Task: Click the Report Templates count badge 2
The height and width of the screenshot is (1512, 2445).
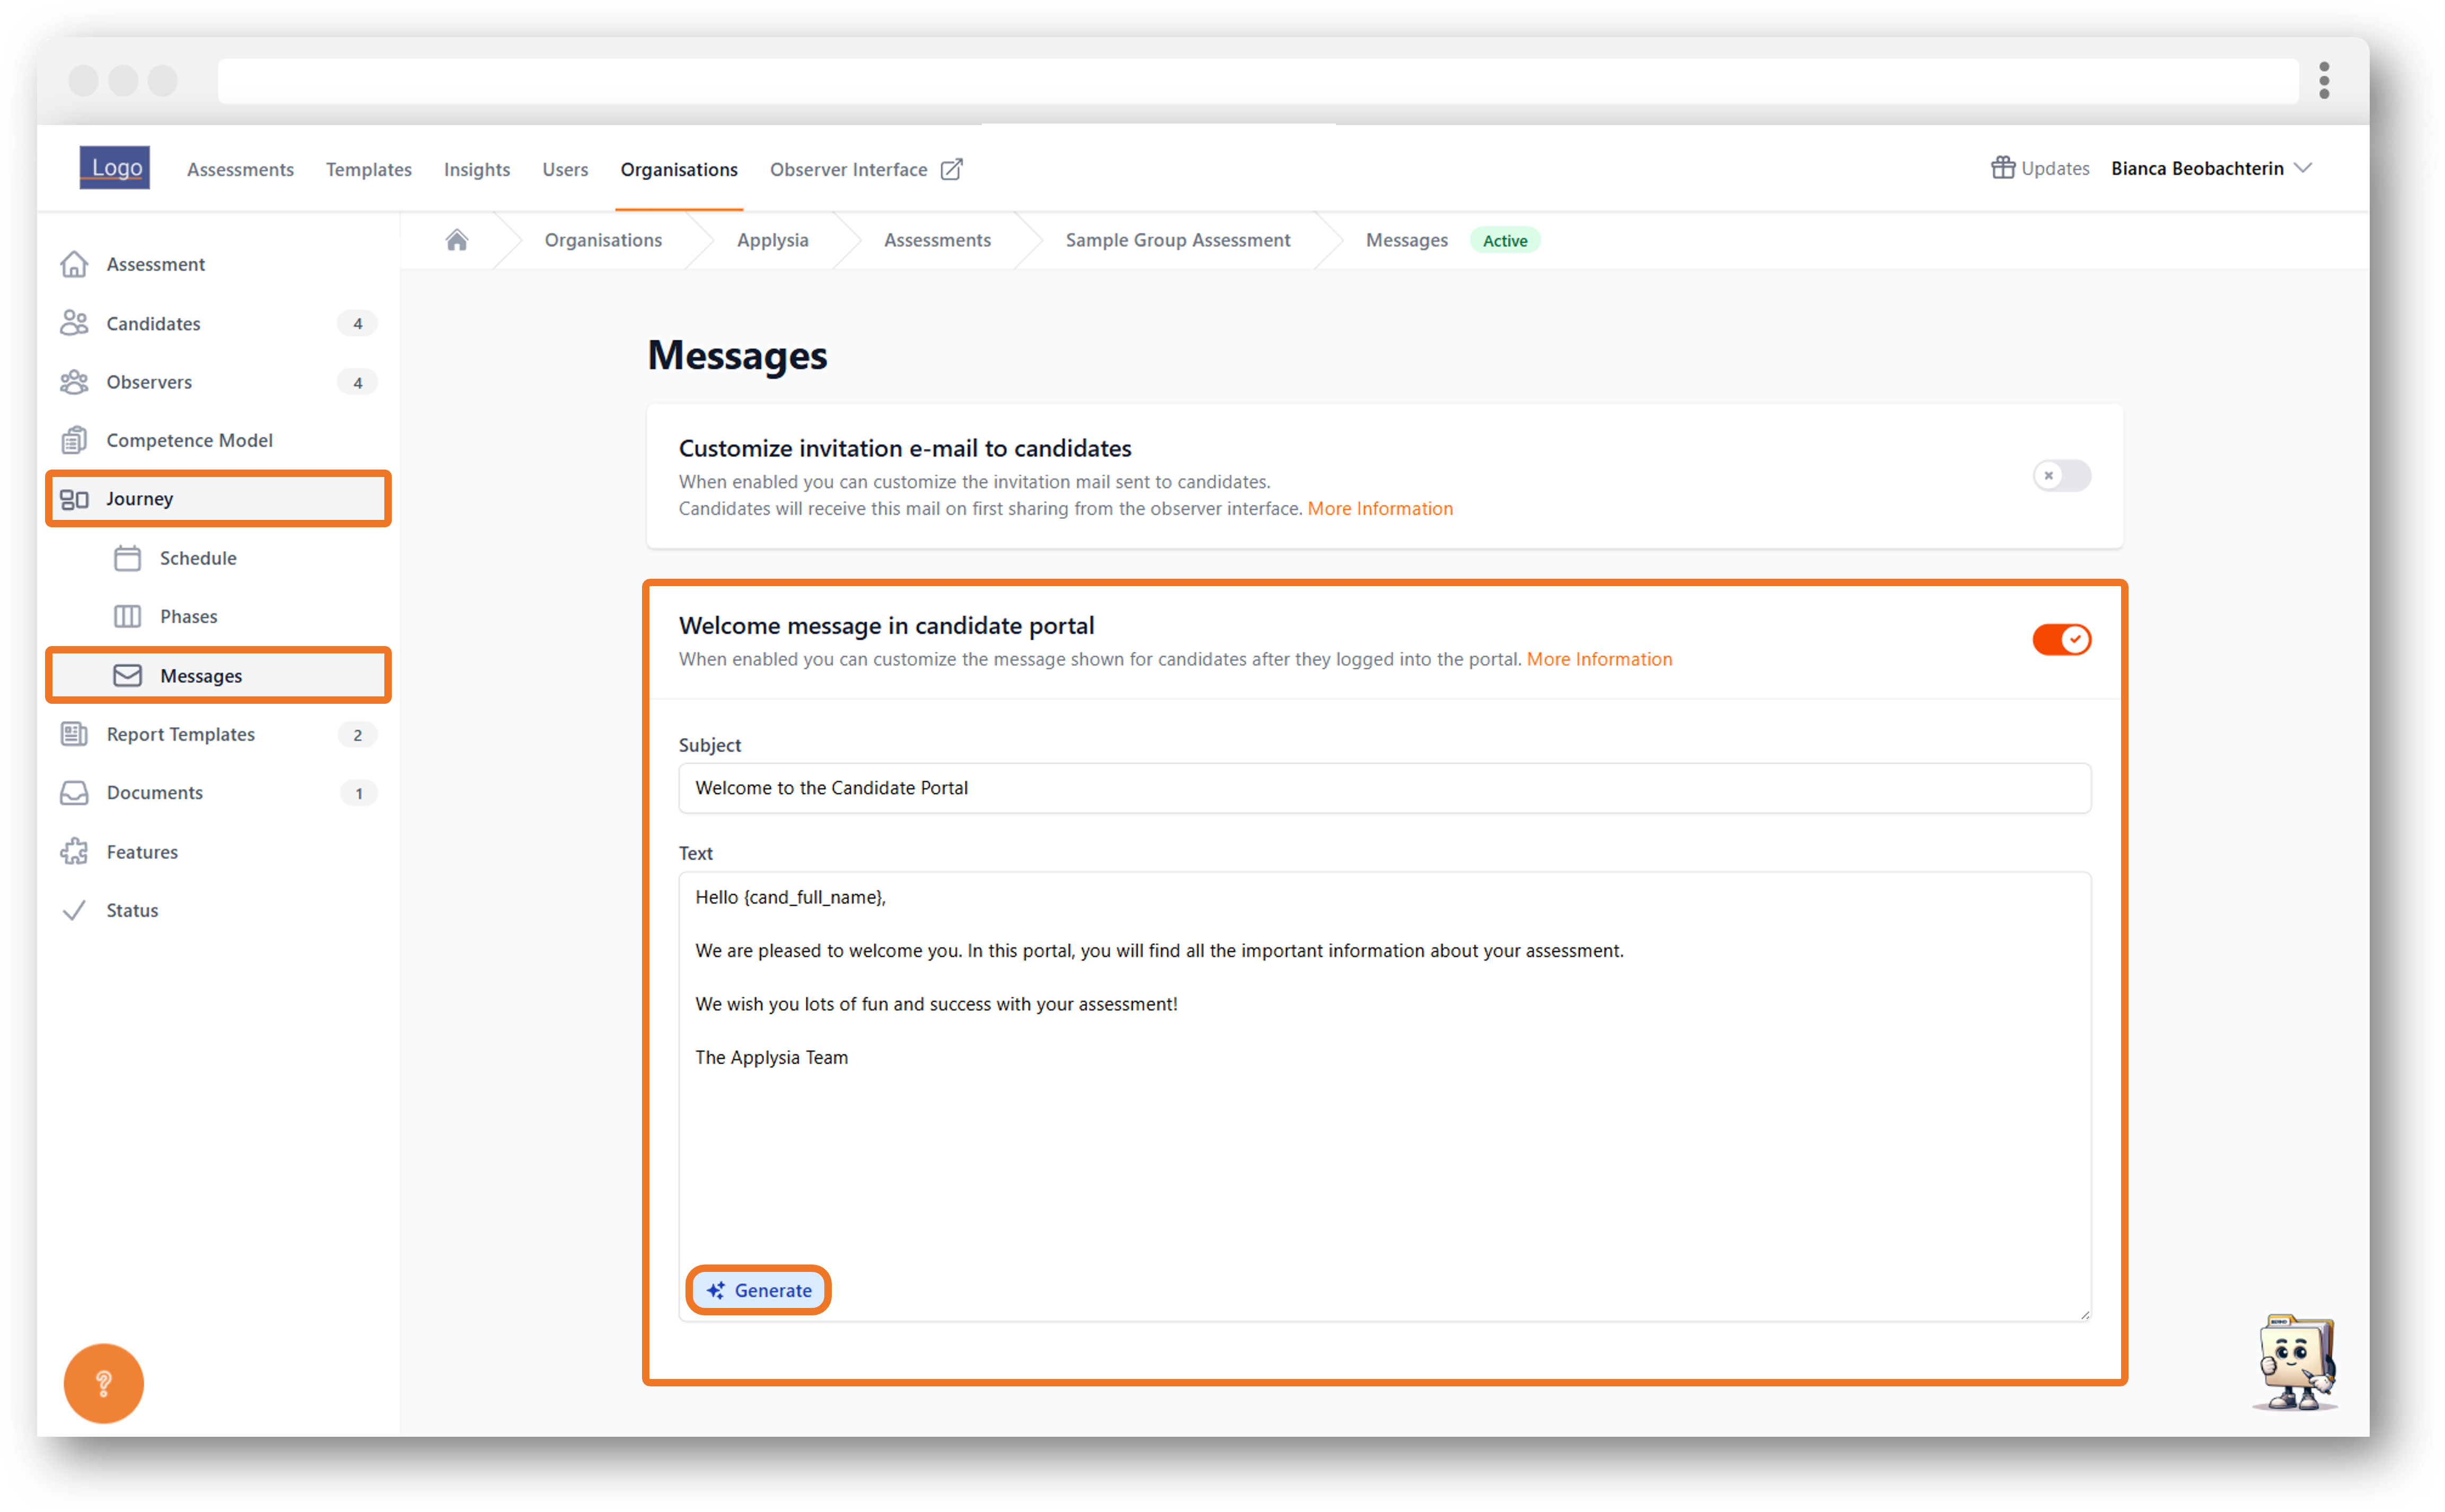Action: pyautogui.click(x=357, y=734)
